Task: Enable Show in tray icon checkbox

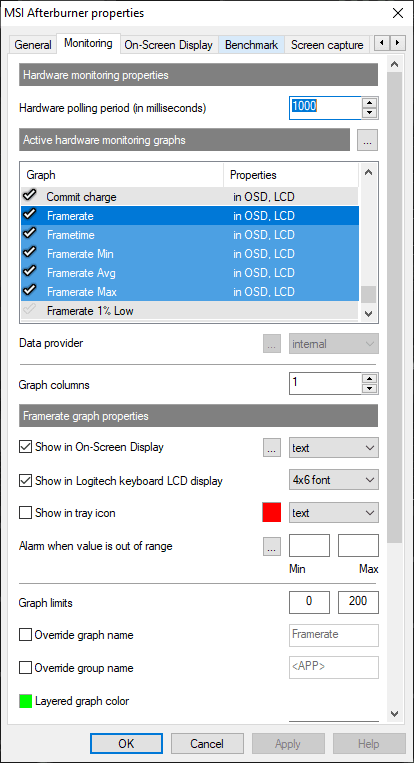Action: (x=25, y=513)
